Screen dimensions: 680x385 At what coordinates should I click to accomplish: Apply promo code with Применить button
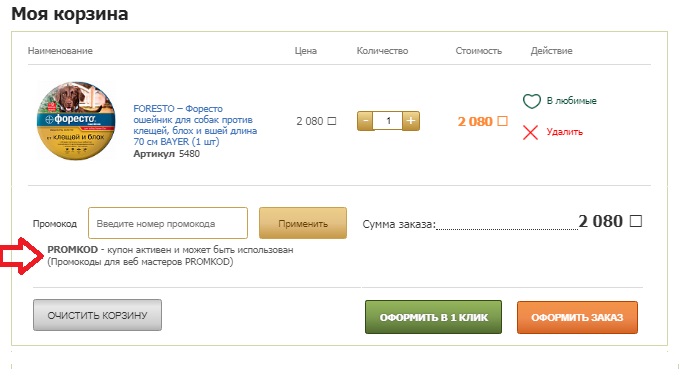(303, 223)
